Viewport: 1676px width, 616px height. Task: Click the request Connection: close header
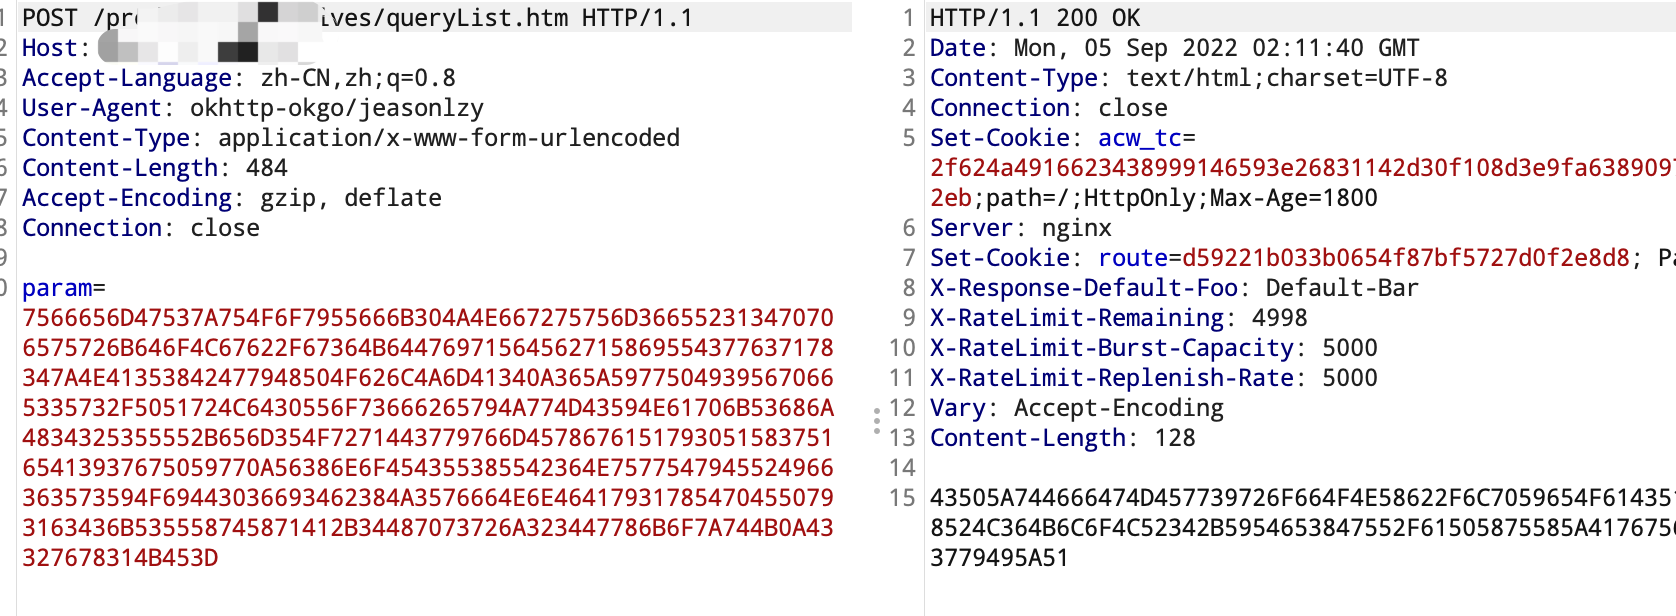[x=141, y=228]
